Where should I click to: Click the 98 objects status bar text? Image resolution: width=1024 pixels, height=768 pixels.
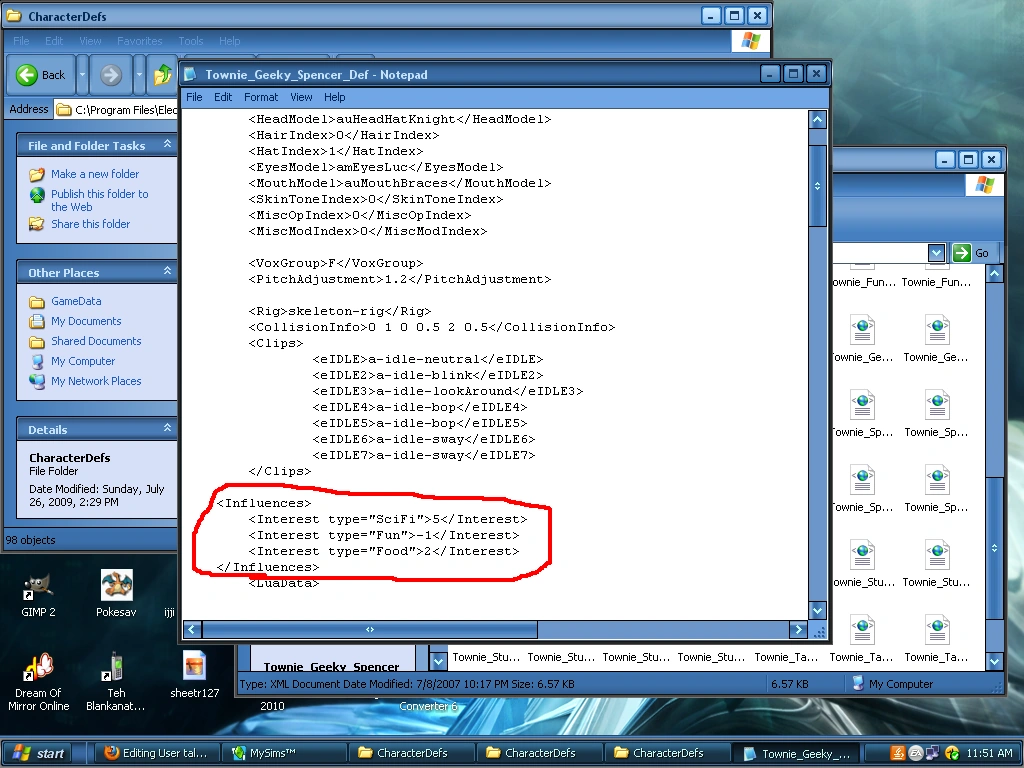[31, 540]
